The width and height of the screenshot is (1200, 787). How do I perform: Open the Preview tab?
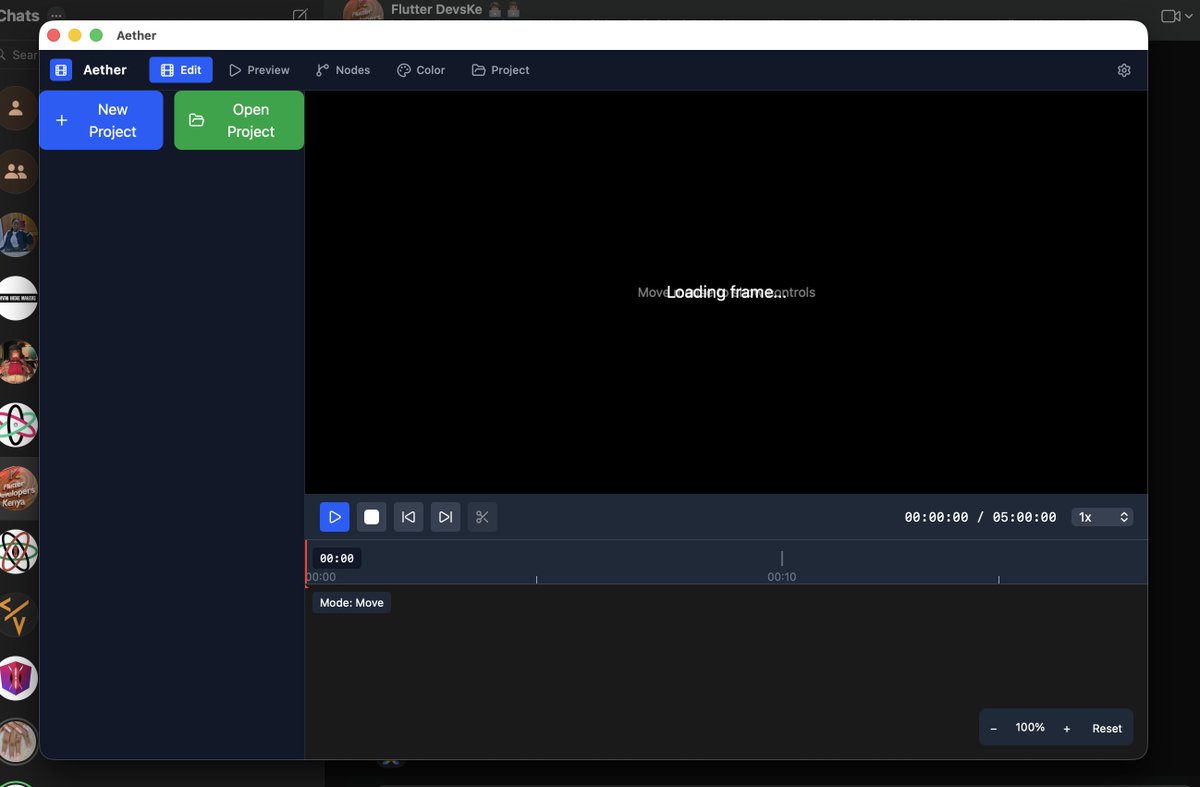point(259,70)
